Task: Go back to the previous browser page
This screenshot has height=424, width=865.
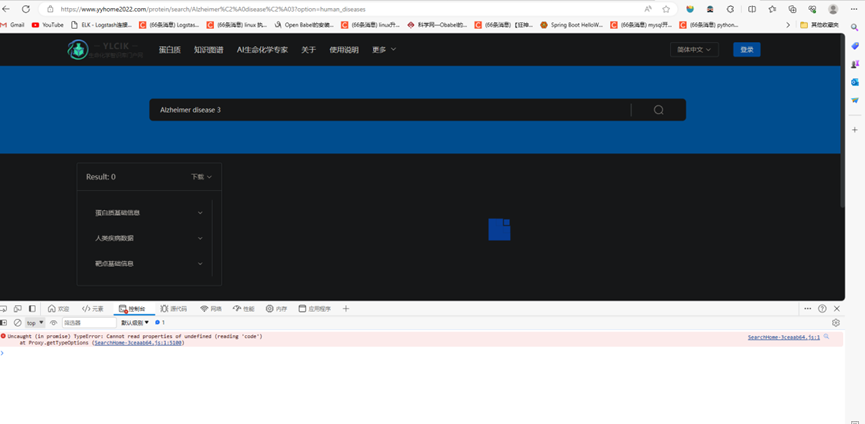Action: click(x=6, y=9)
